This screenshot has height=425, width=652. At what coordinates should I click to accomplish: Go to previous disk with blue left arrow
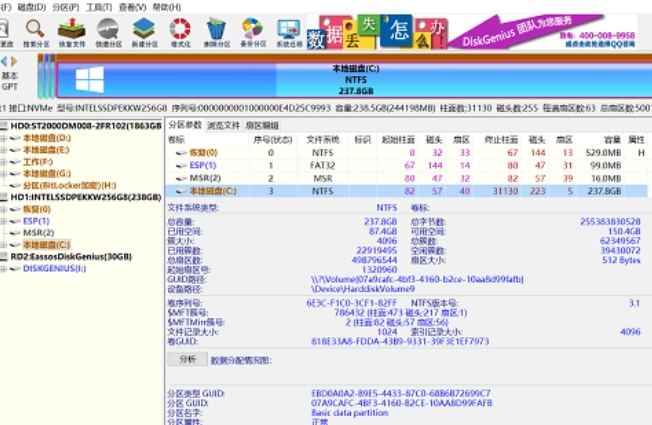coord(4,62)
